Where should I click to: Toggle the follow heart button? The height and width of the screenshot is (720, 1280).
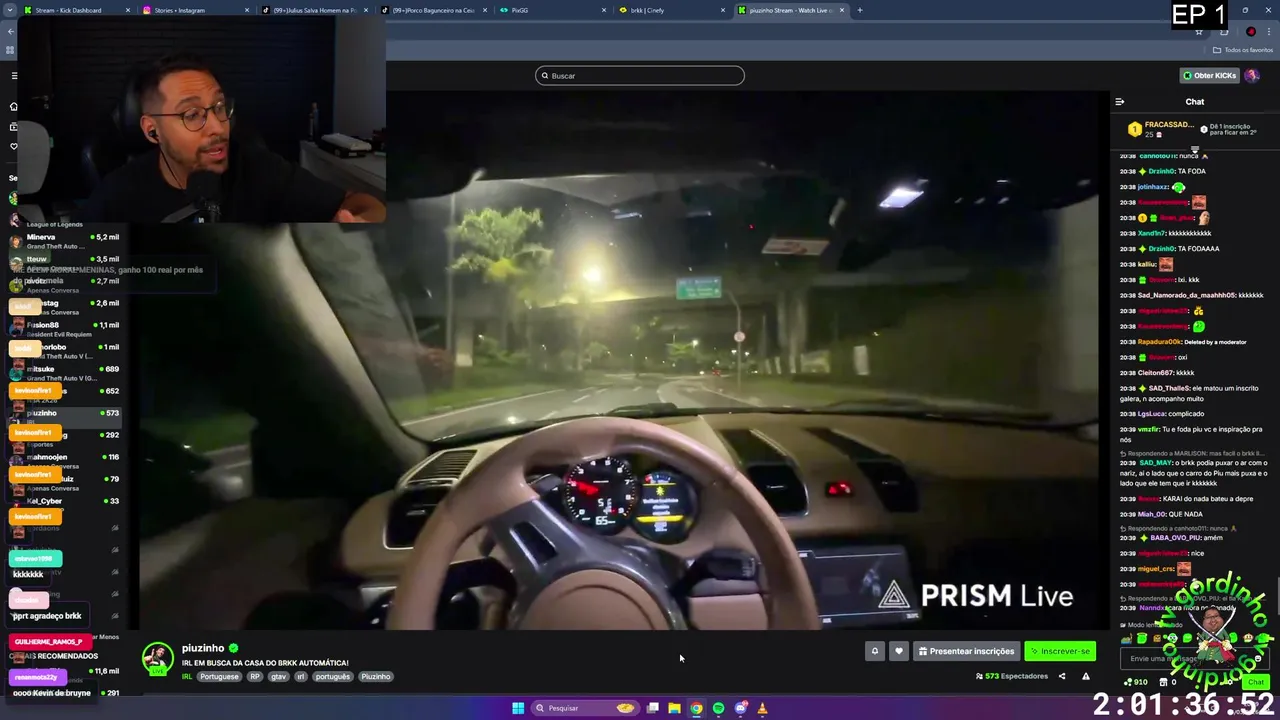(898, 651)
